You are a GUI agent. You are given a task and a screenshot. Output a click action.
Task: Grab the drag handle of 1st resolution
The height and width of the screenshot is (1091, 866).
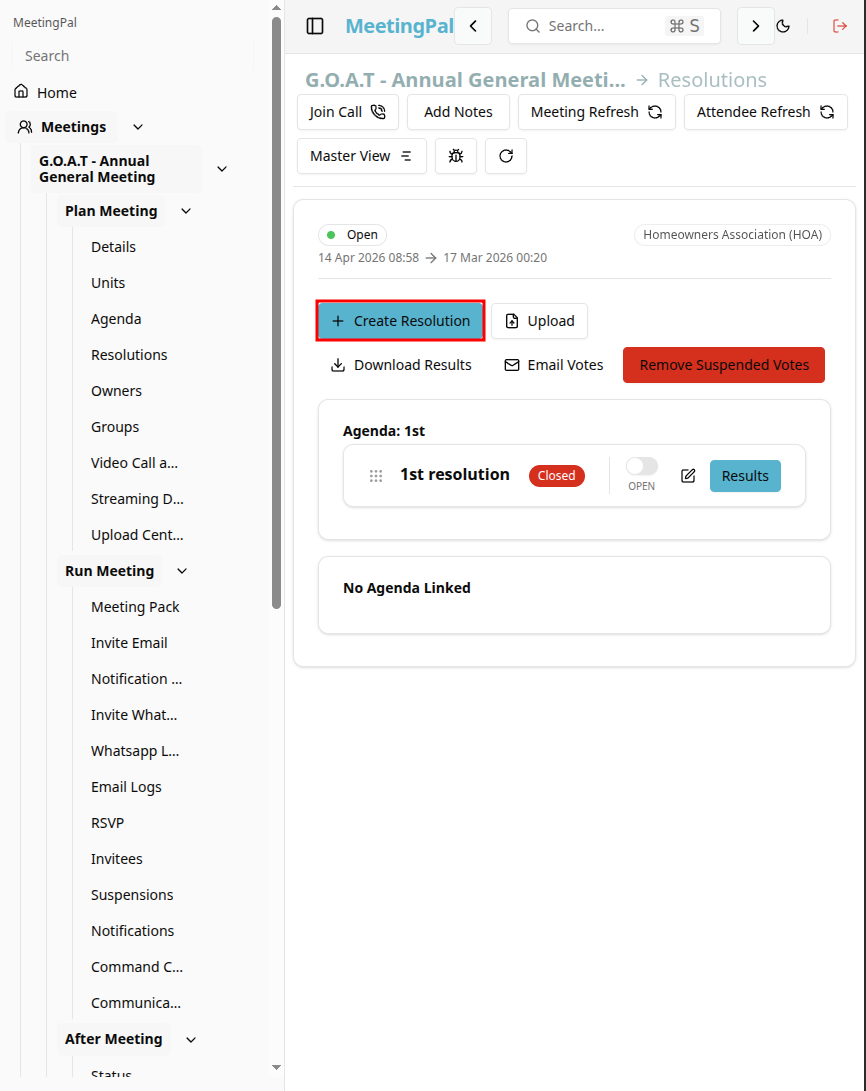[x=376, y=476]
